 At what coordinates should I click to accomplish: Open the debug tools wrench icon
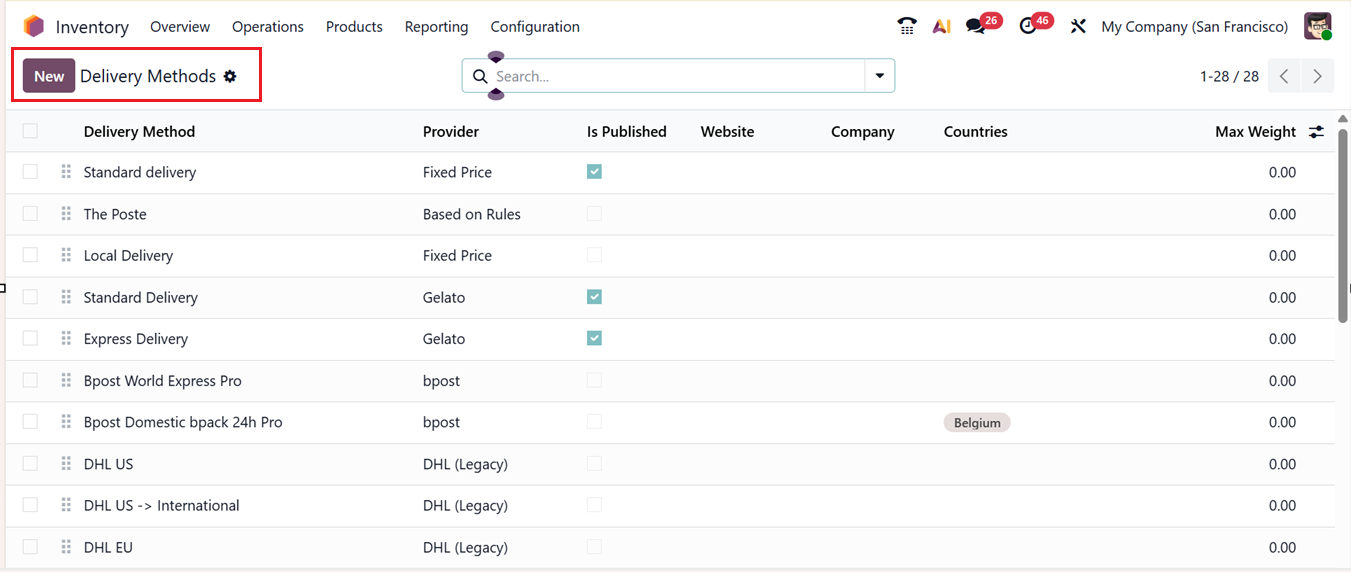(1078, 26)
